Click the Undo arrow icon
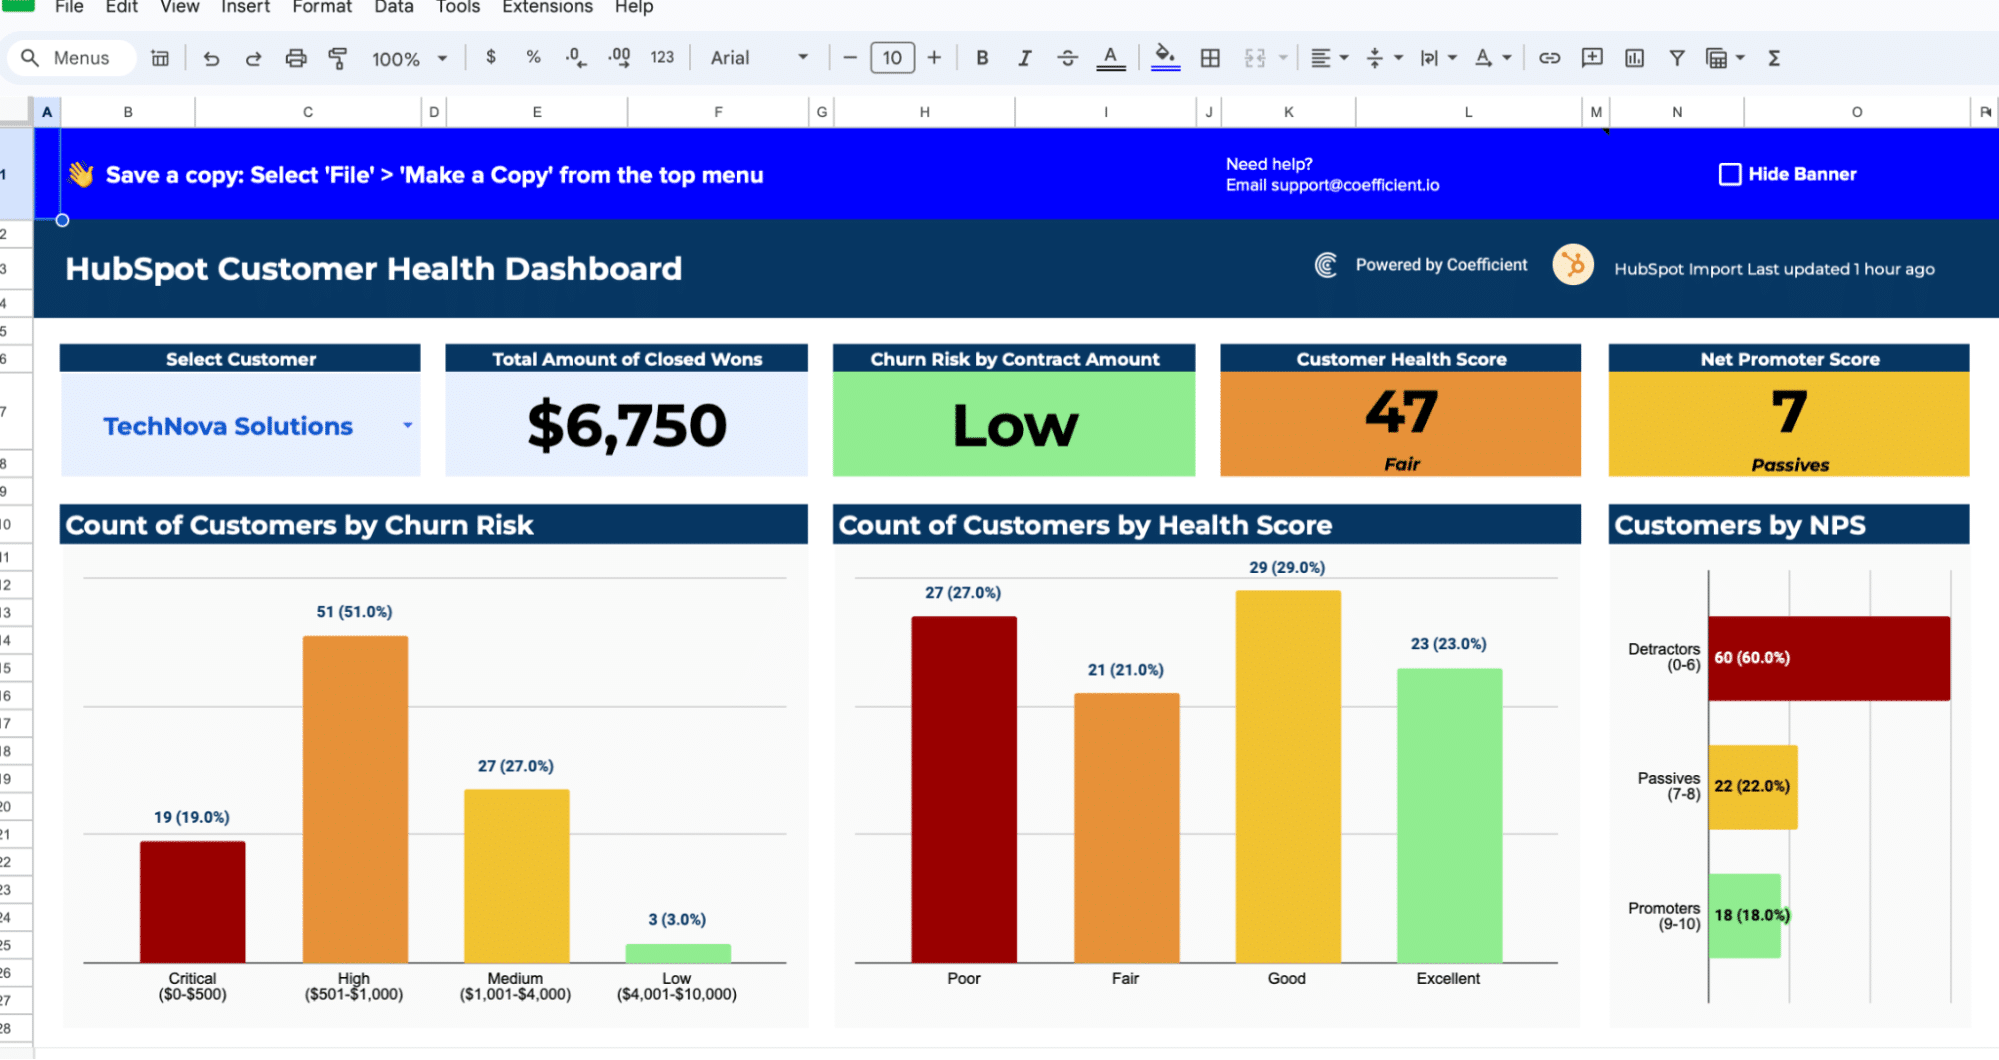The height and width of the screenshot is (1060, 1999). [211, 58]
